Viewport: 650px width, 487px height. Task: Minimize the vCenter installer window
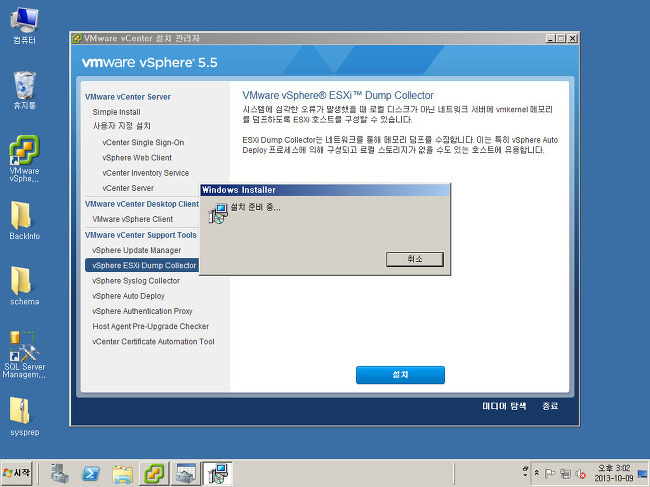tap(551, 39)
